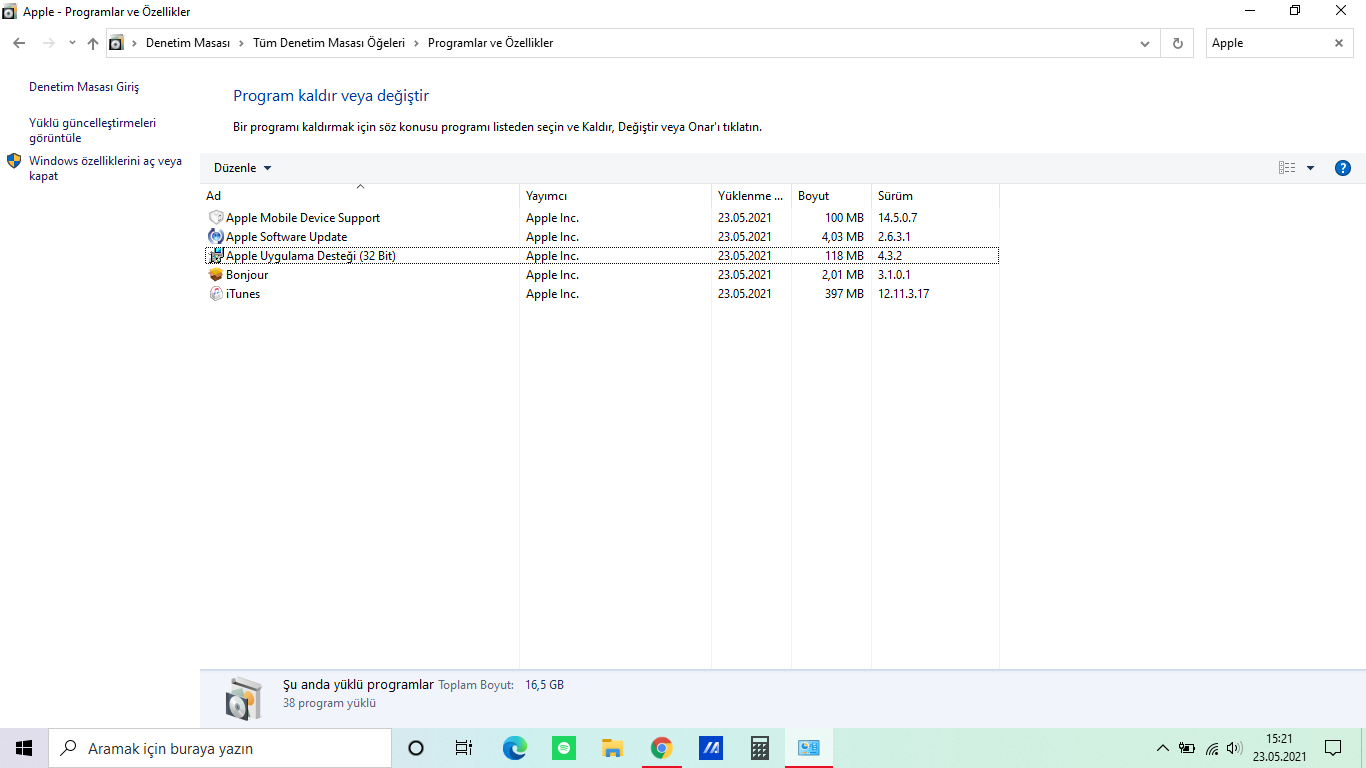Open the notification center icon
This screenshot has width=1366, height=768.
click(x=1333, y=748)
